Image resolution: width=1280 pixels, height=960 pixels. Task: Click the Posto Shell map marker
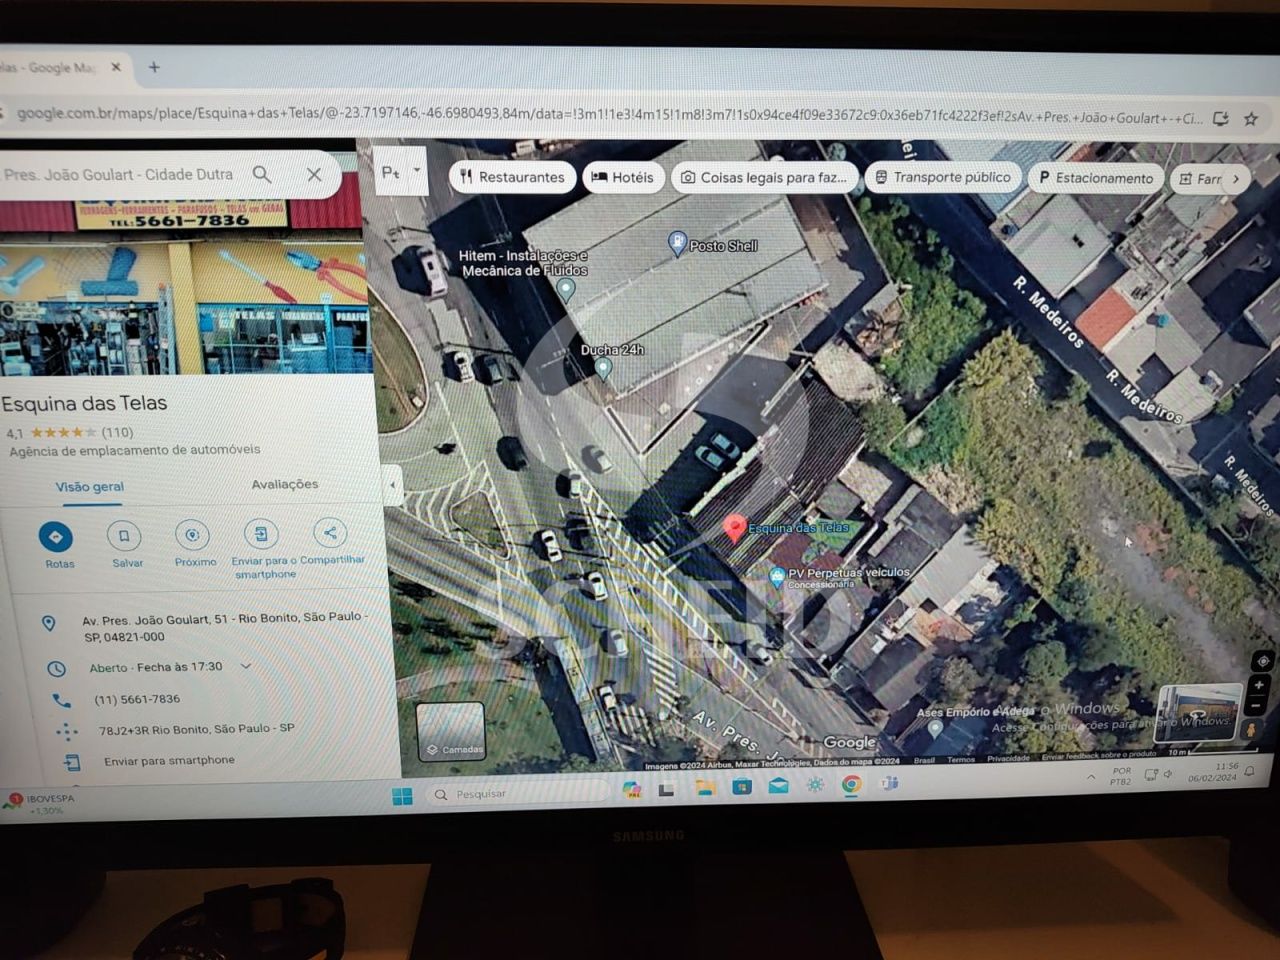click(x=677, y=242)
